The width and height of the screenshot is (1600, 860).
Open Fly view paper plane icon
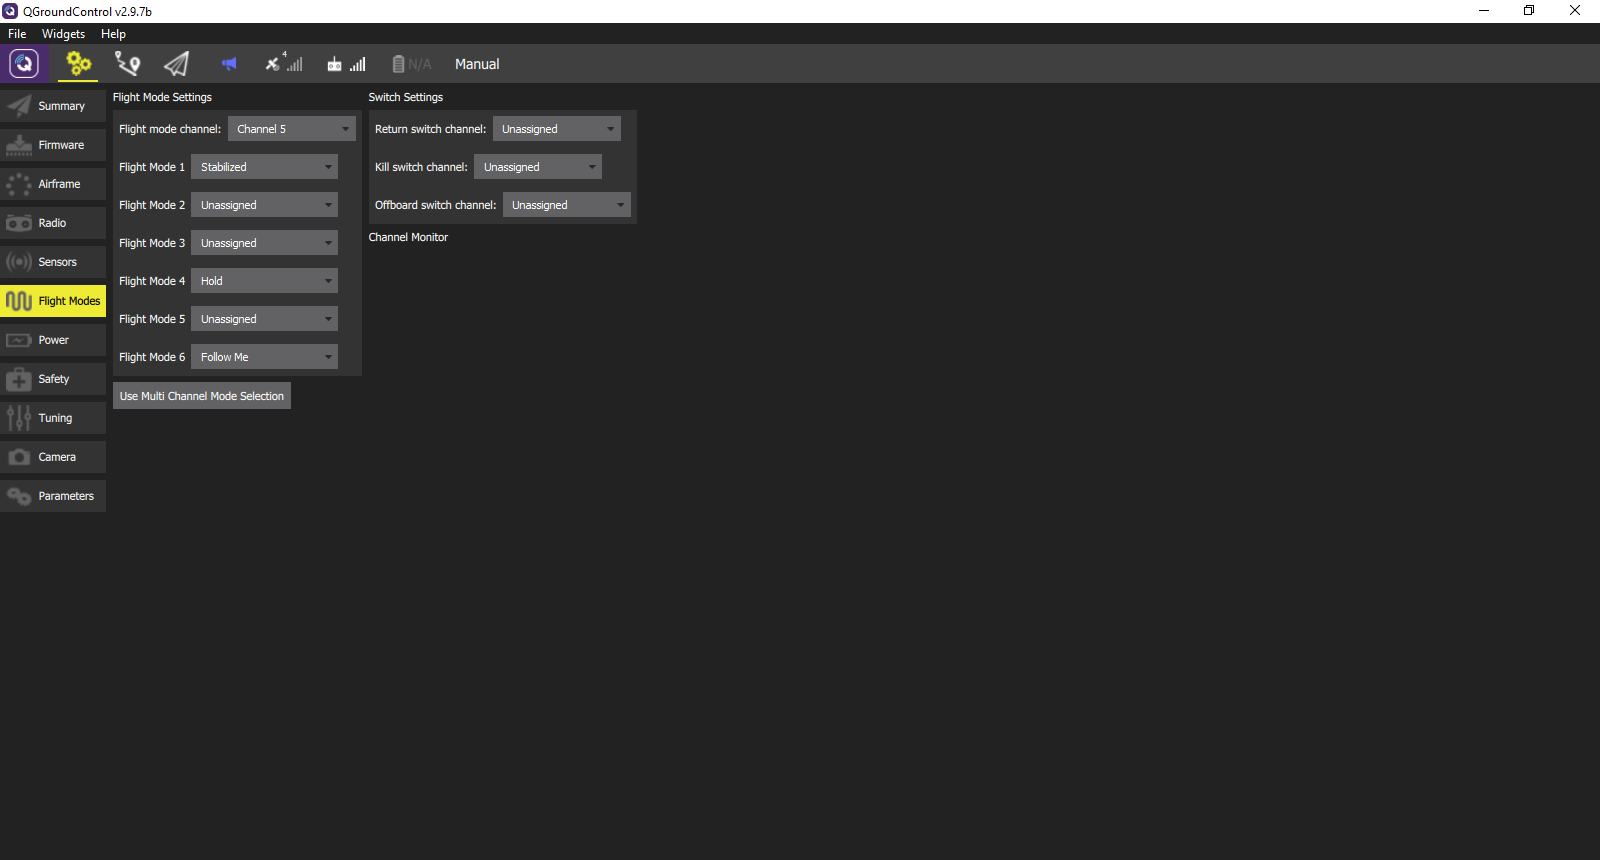pyautogui.click(x=176, y=64)
